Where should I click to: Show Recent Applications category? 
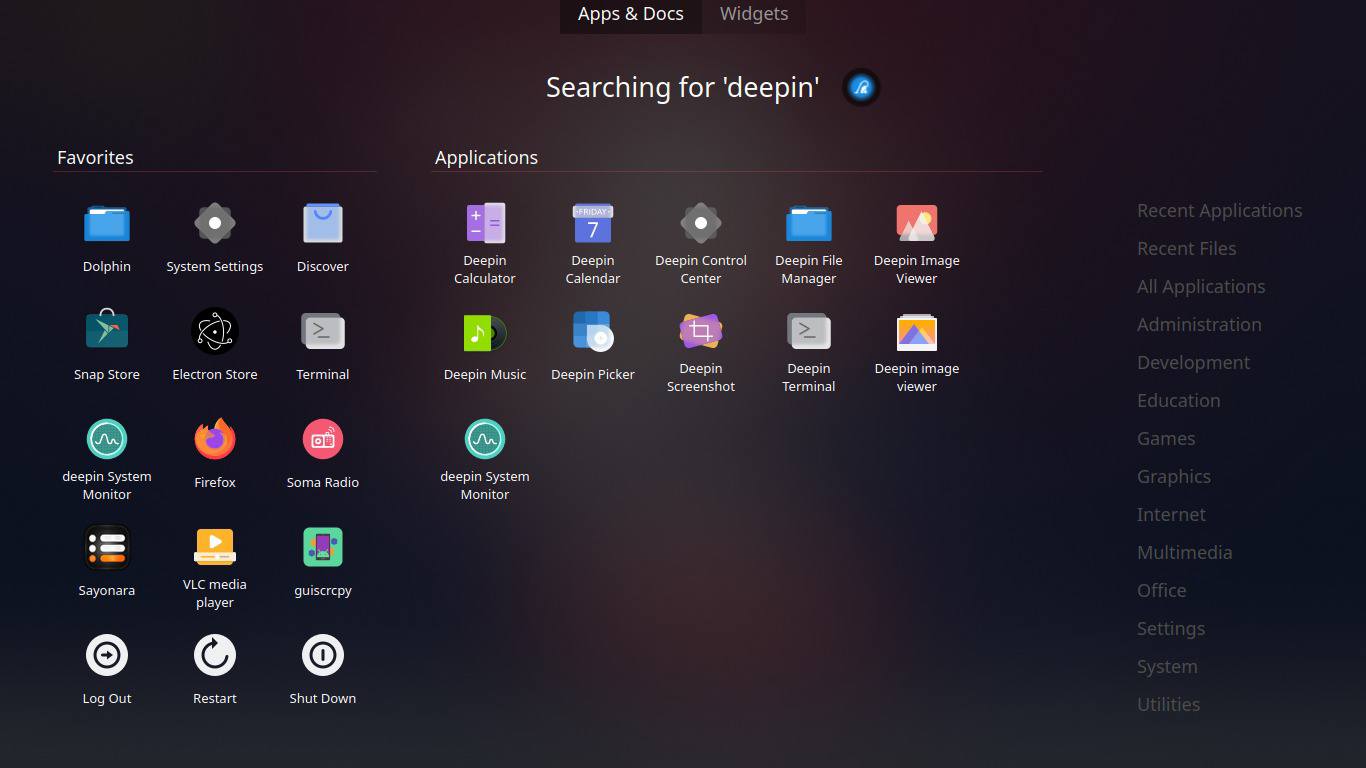(1219, 210)
